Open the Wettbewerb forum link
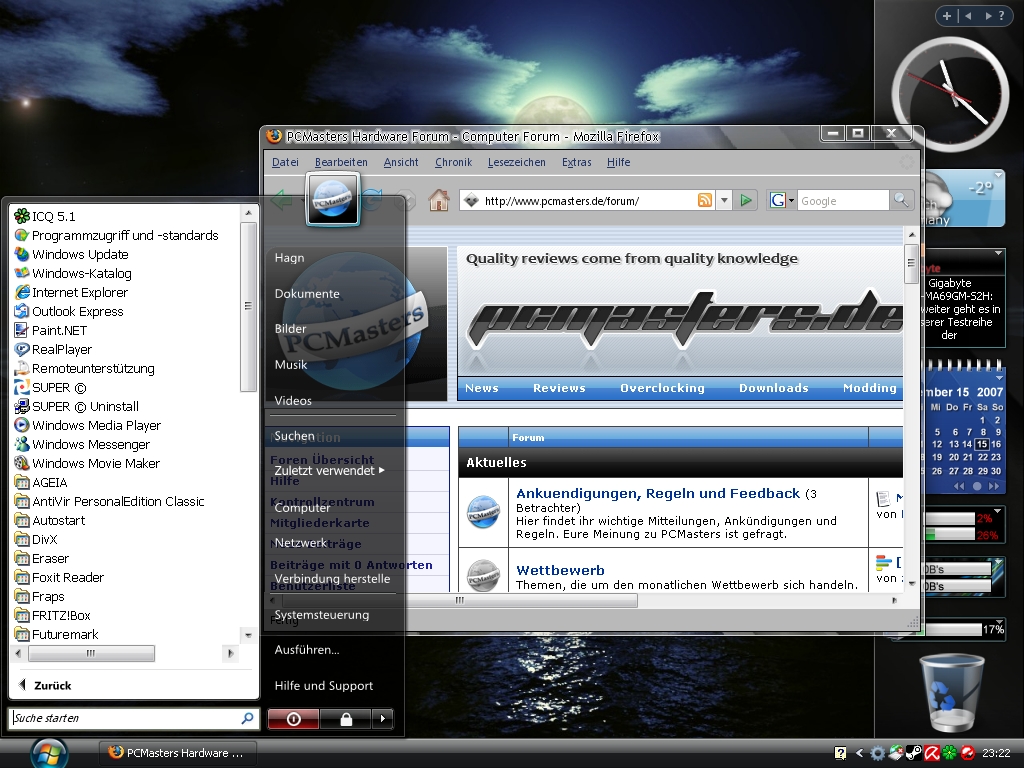Image resolution: width=1024 pixels, height=768 pixels. (x=560, y=570)
